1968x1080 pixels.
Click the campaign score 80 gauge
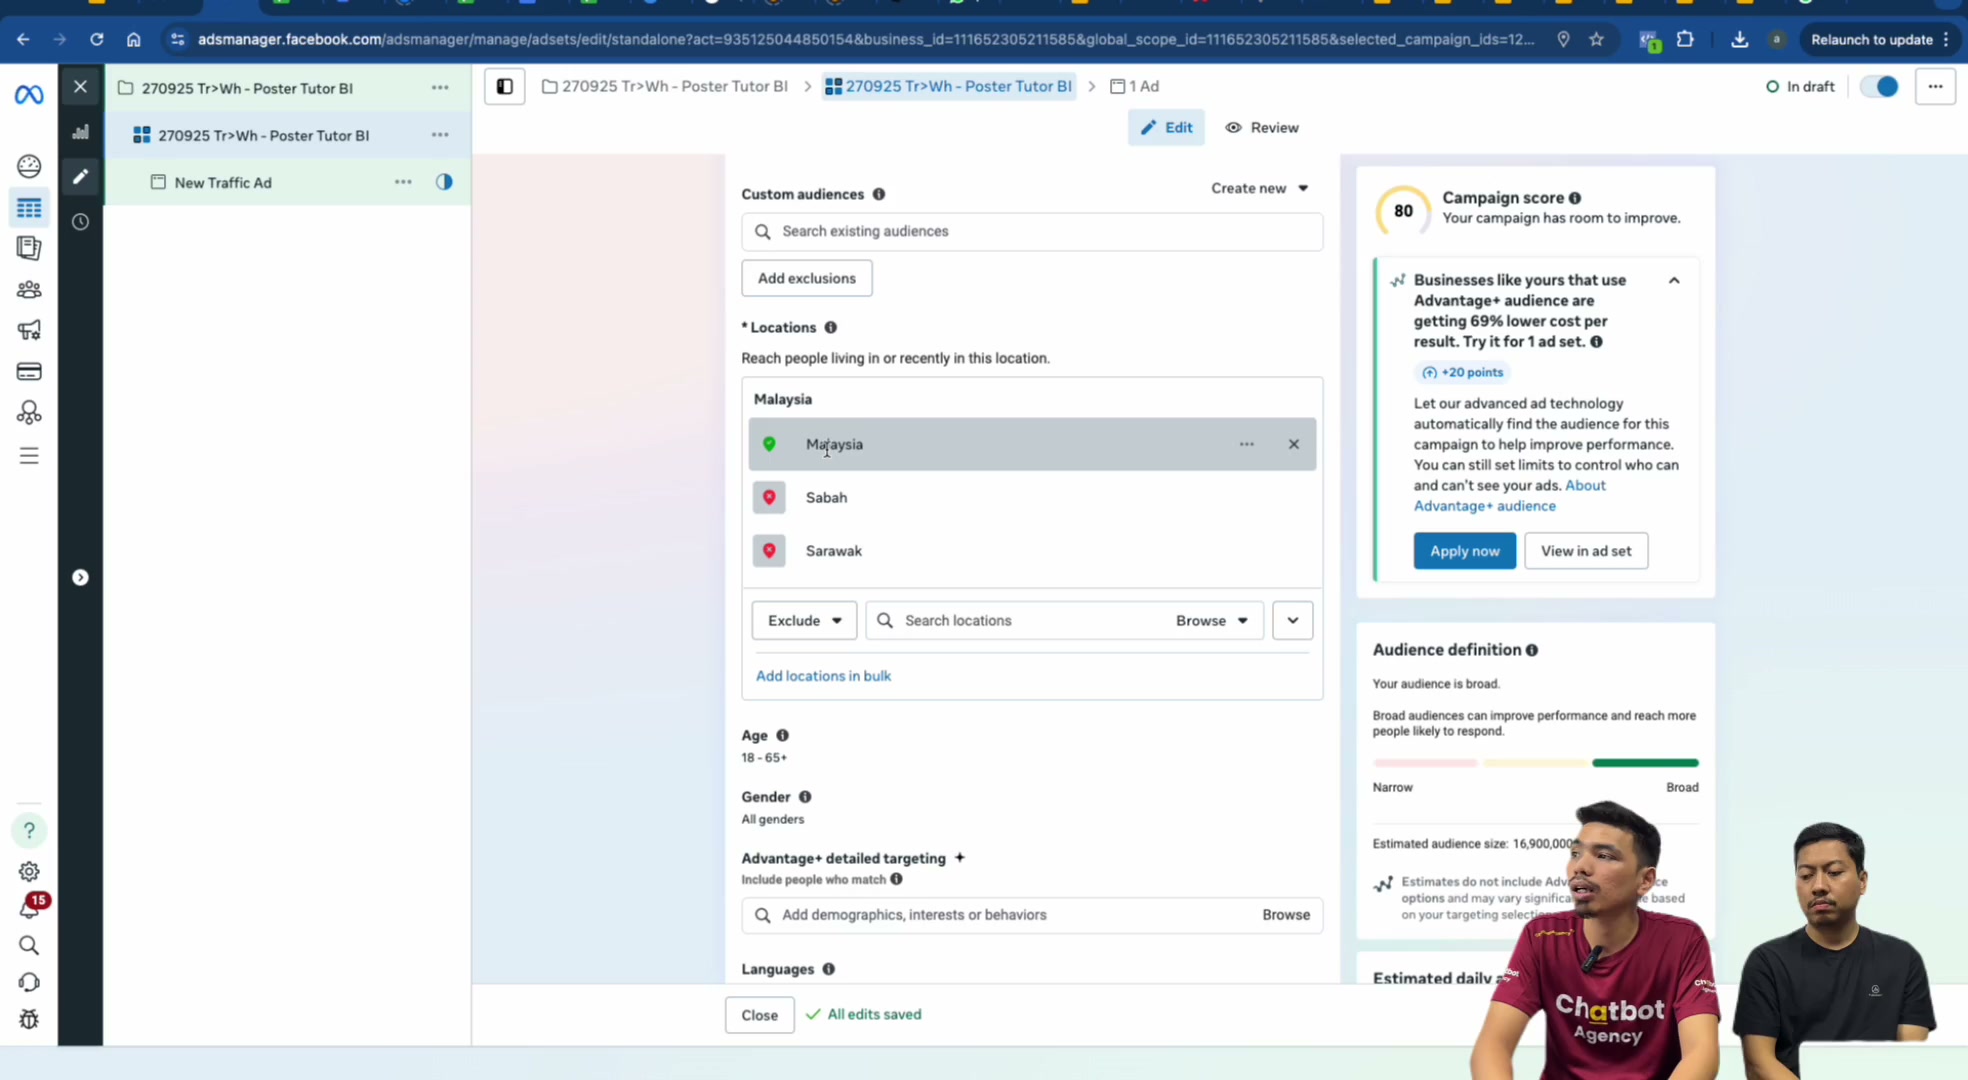(x=1402, y=211)
